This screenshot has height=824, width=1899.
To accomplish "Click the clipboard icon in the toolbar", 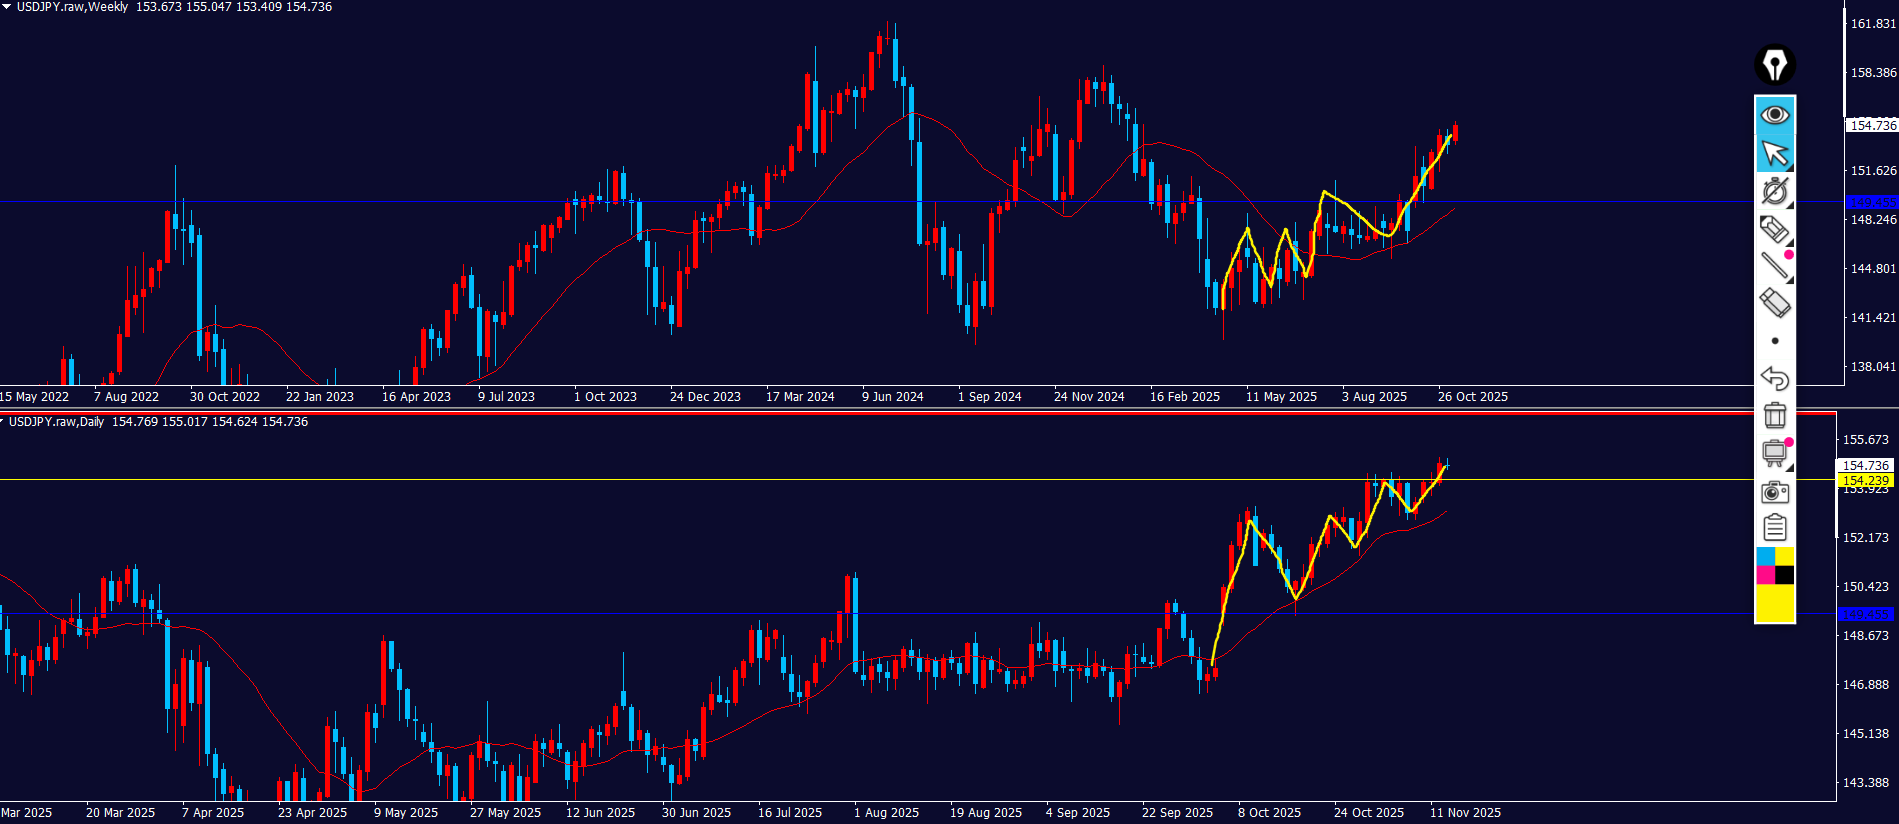I will point(1775,528).
